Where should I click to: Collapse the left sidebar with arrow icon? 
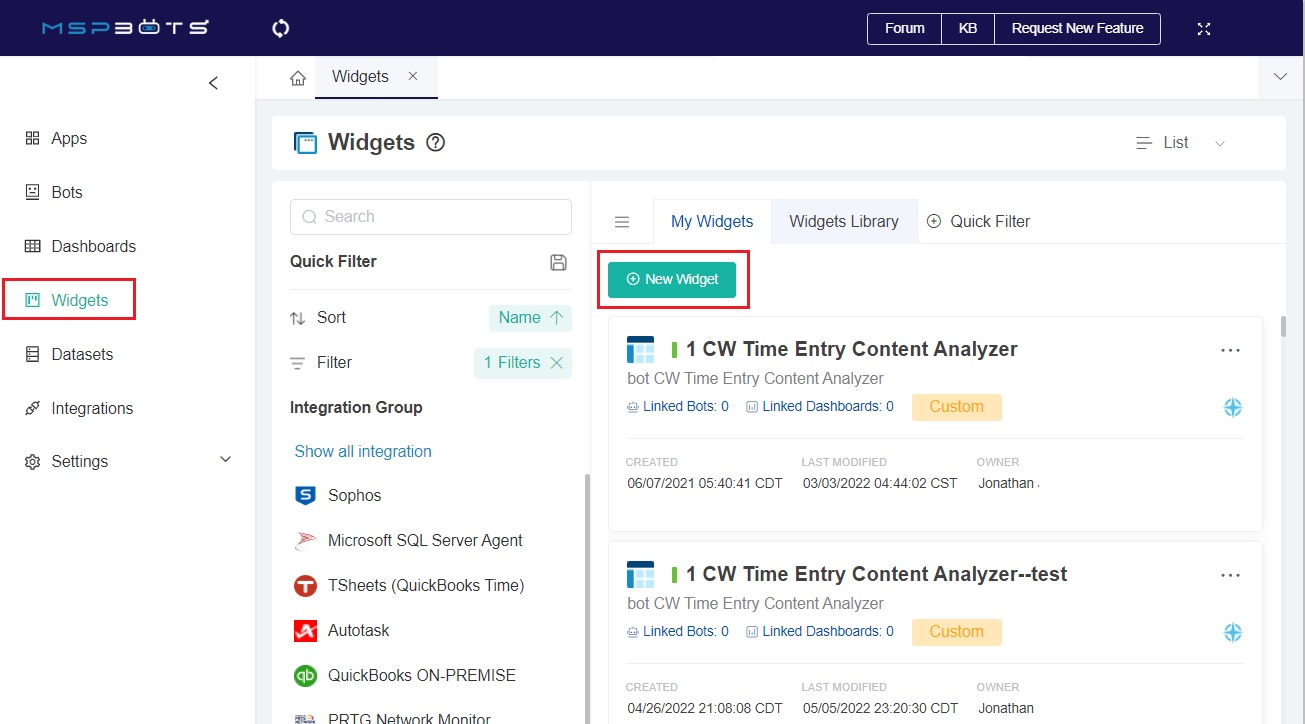point(213,83)
